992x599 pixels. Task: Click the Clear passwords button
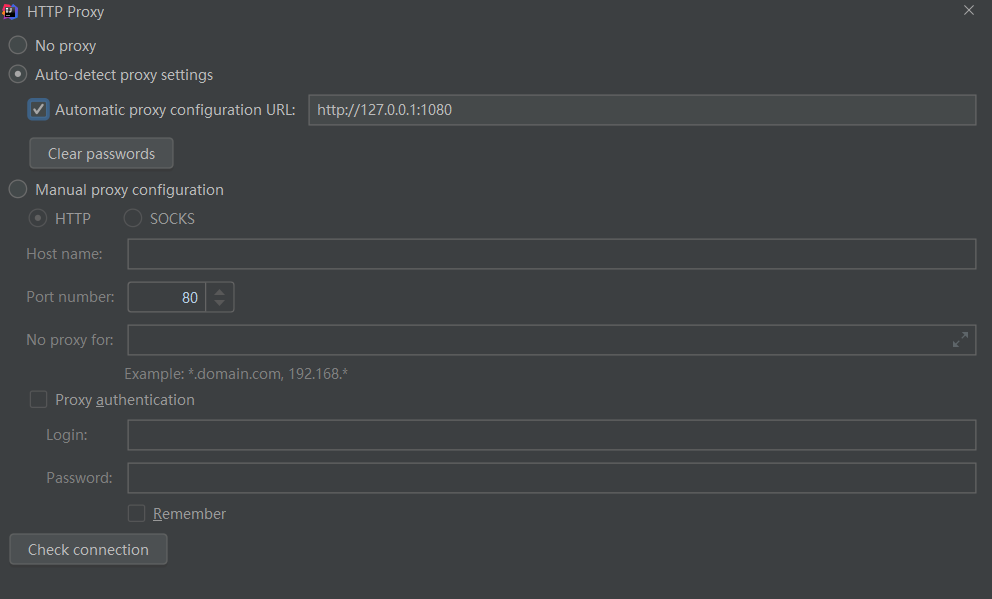click(101, 154)
